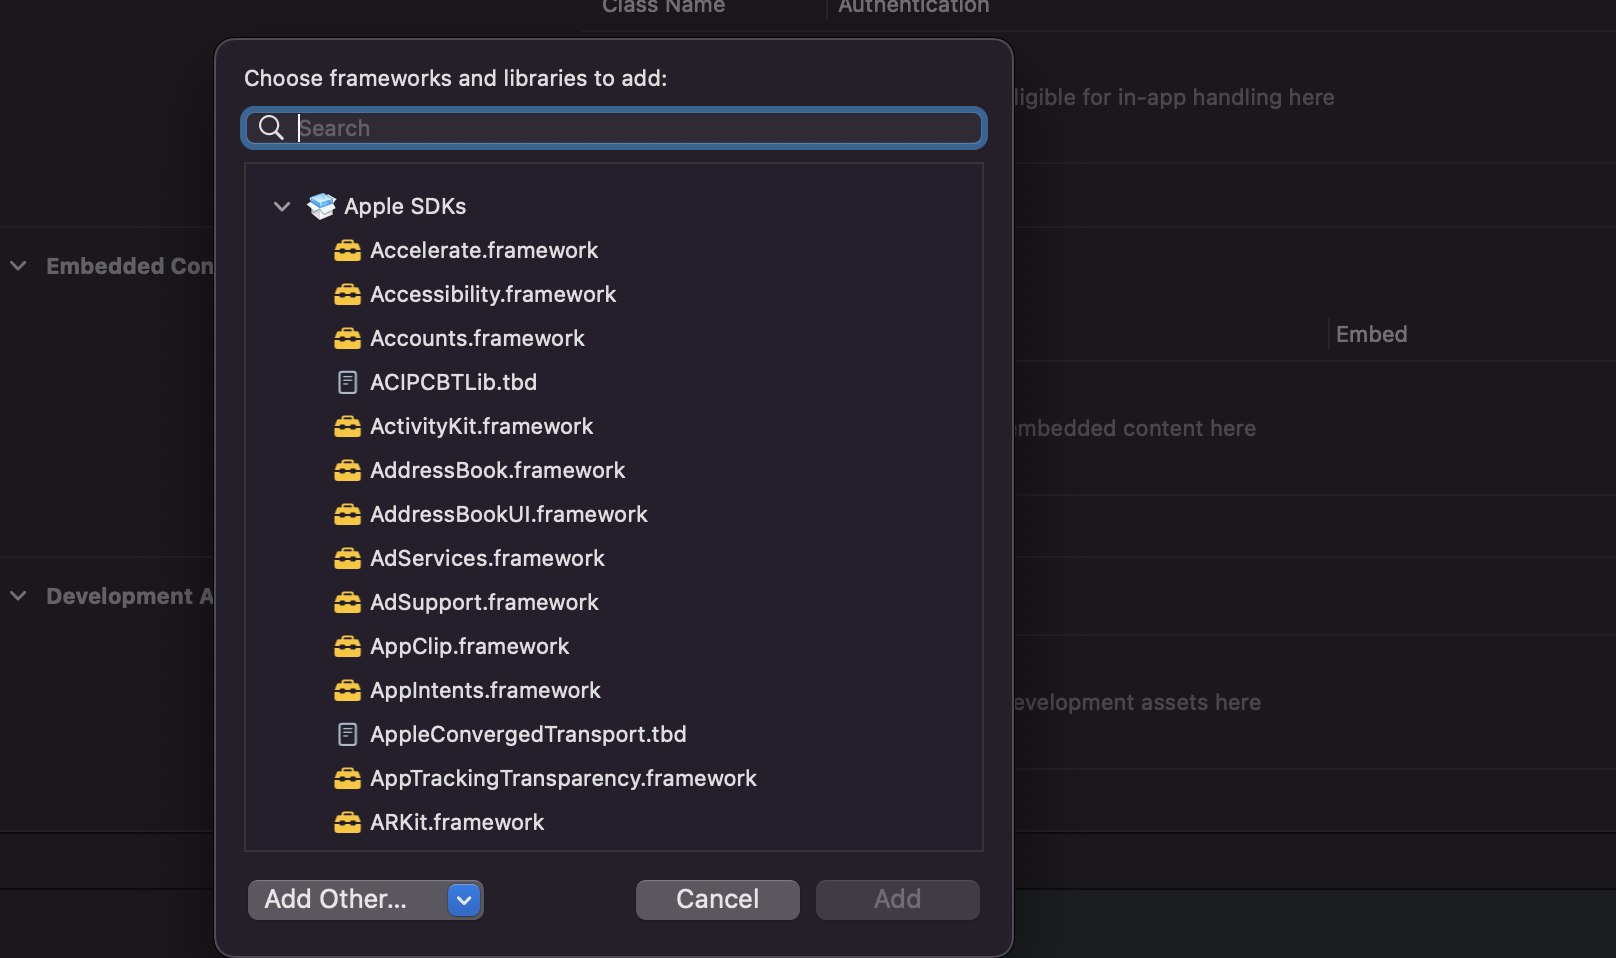
Task: Select AddressBookUI.framework in the framework list
Action: 508,514
